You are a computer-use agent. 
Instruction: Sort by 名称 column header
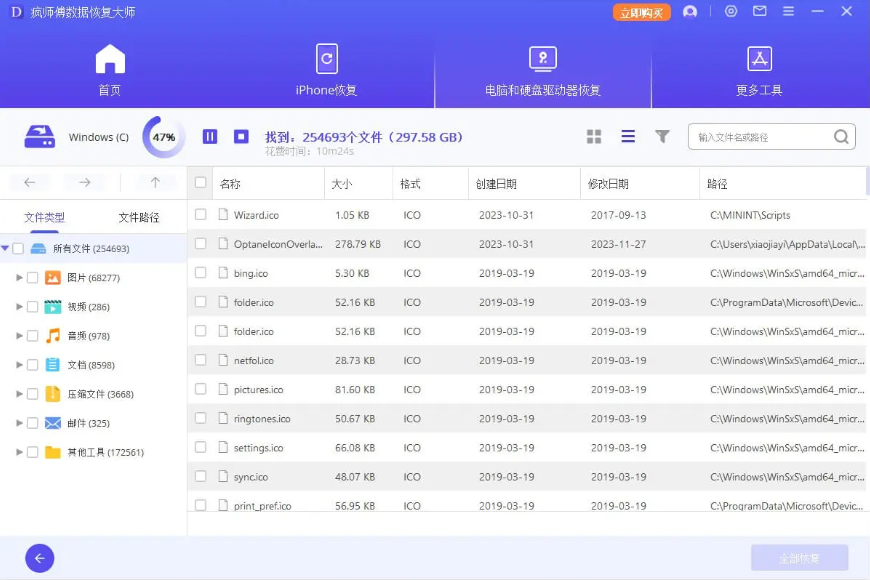230,184
